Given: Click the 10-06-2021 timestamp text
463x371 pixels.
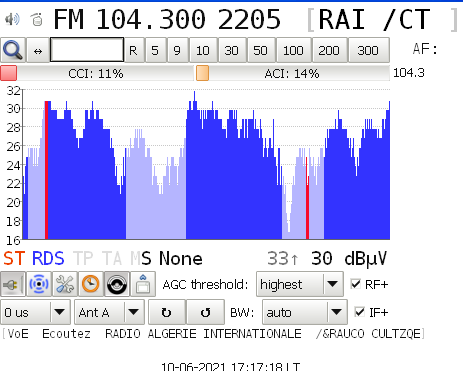Looking at the screenshot, I should pyautogui.click(x=231, y=367).
